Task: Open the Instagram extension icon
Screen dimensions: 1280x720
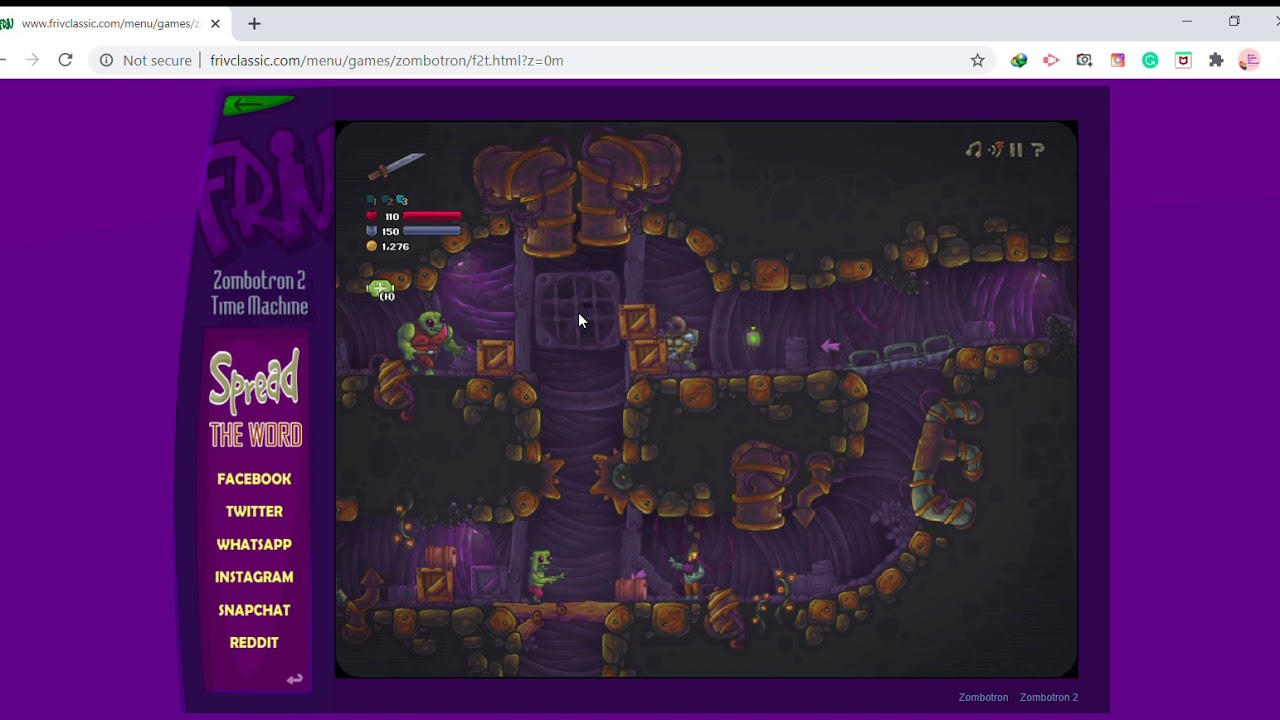Action: 1117,60
